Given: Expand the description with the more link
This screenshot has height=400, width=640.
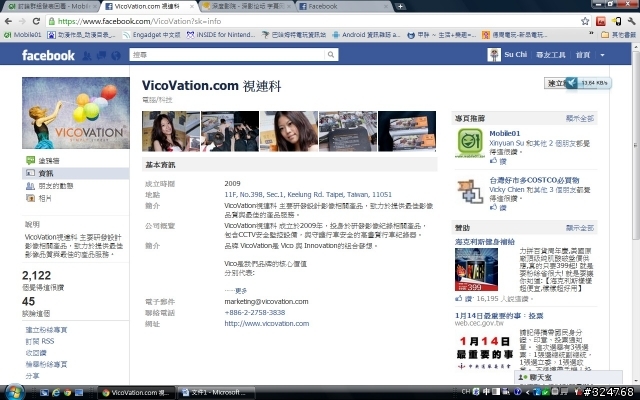Looking at the screenshot, I should point(236,291).
